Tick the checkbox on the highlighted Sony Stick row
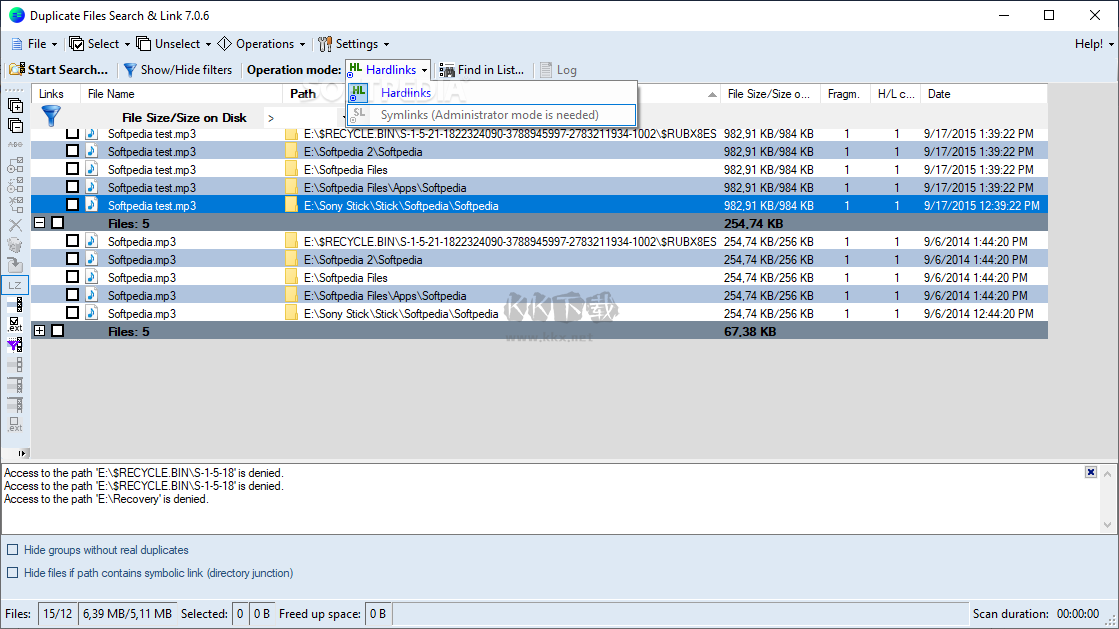Viewport: 1119px width, 629px height. 71,205
